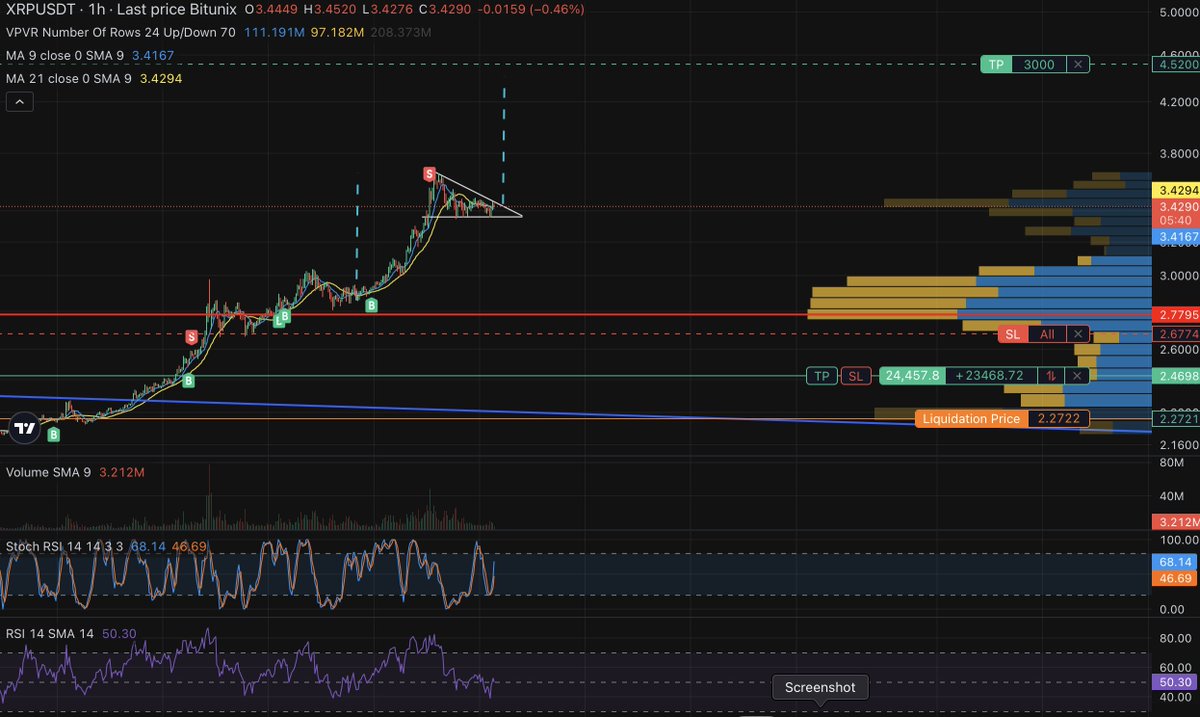Image resolution: width=1200 pixels, height=717 pixels.
Task: Click the orange Liquidation Price label
Action: (x=970, y=418)
